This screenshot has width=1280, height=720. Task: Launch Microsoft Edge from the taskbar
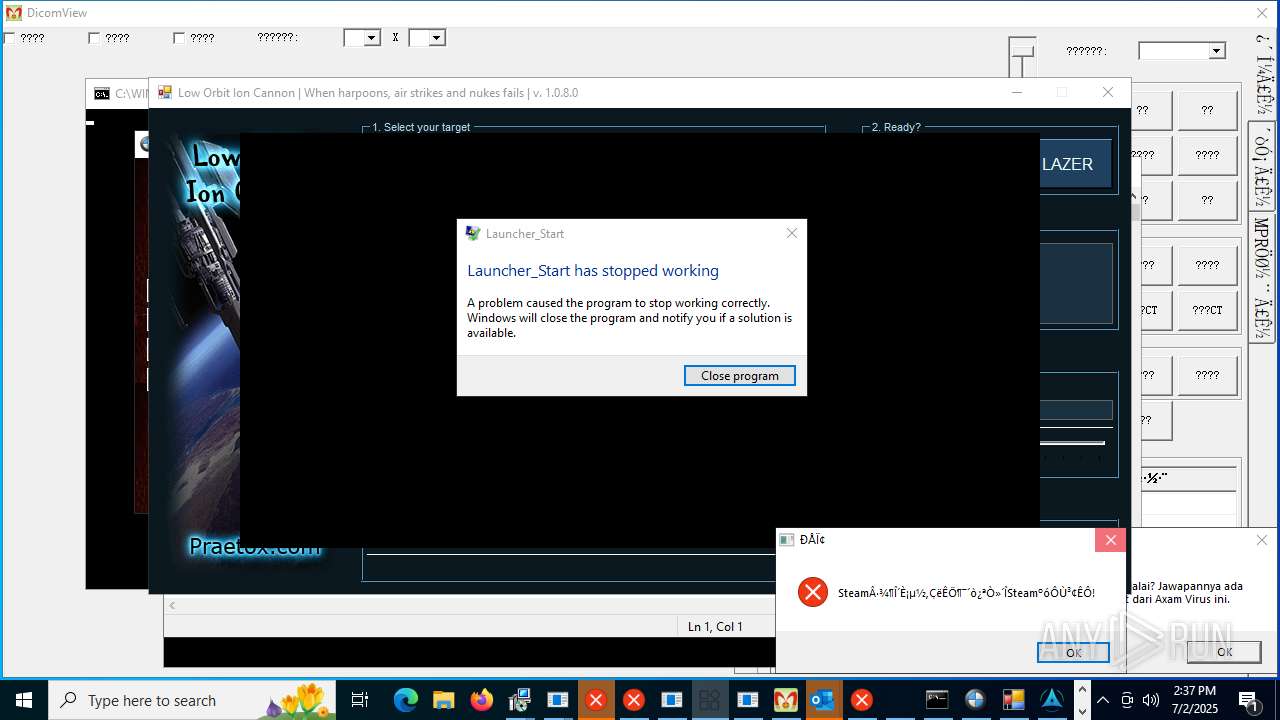click(405, 700)
